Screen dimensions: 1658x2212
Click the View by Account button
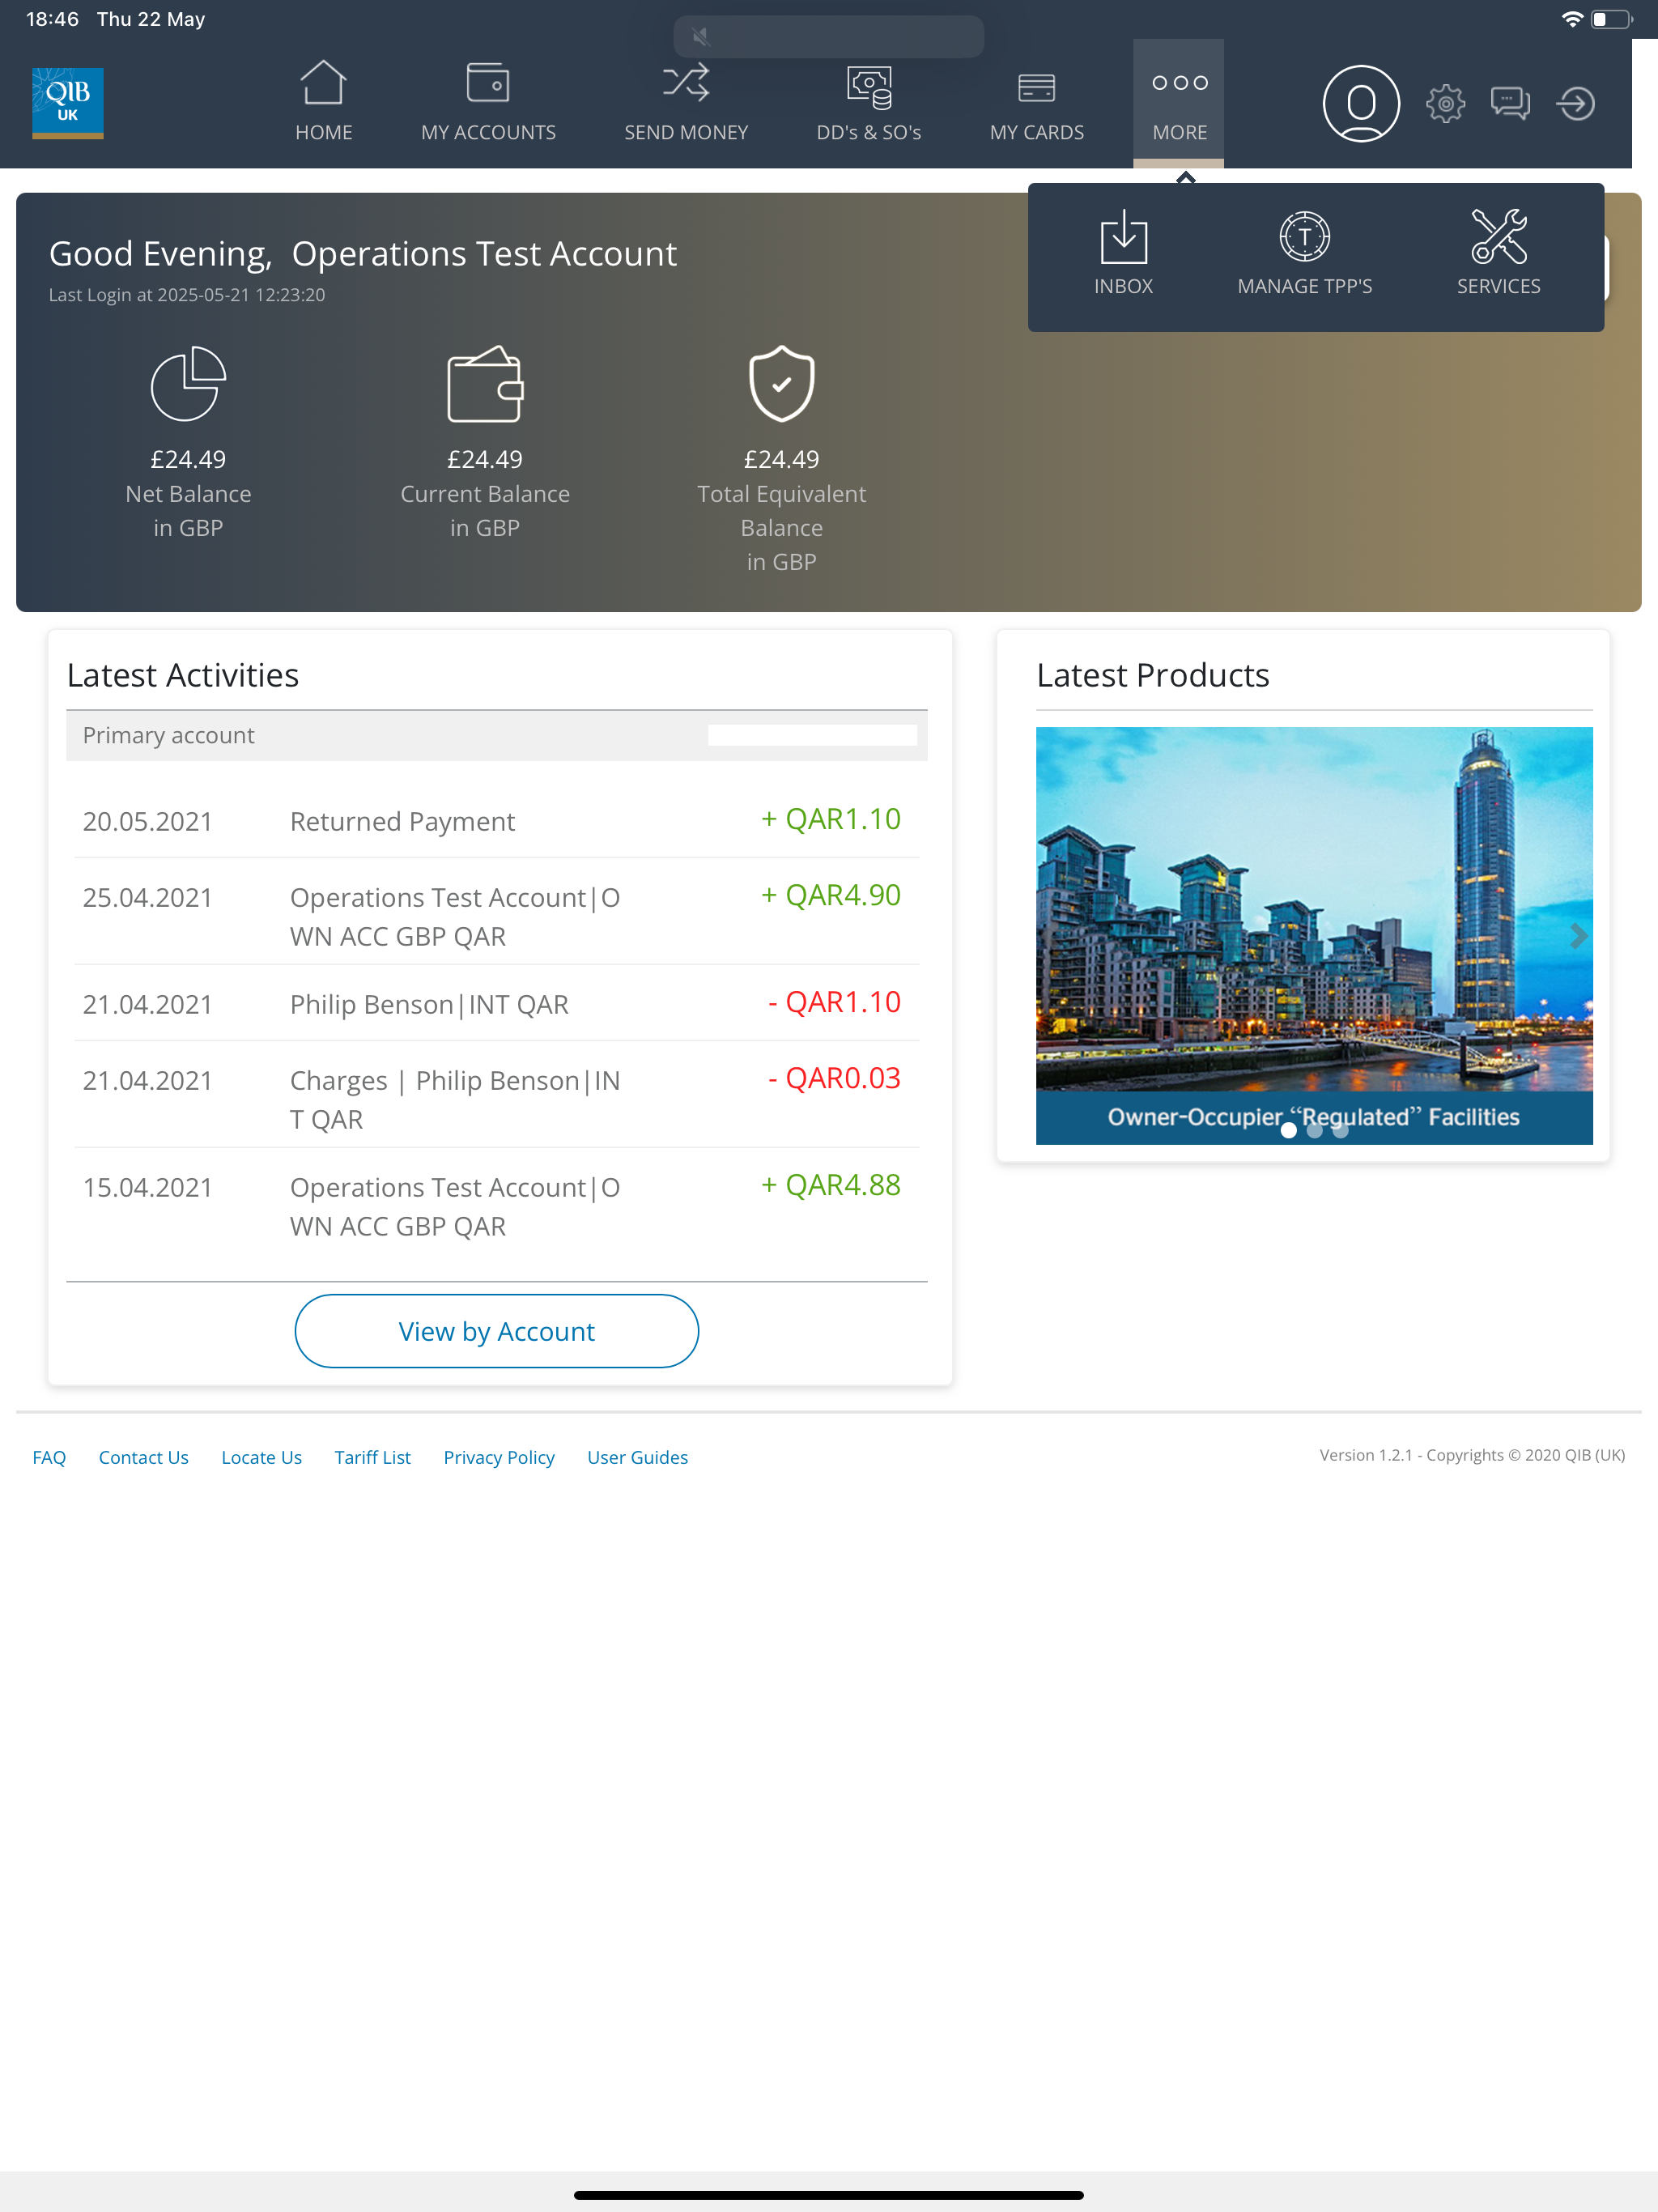(496, 1331)
